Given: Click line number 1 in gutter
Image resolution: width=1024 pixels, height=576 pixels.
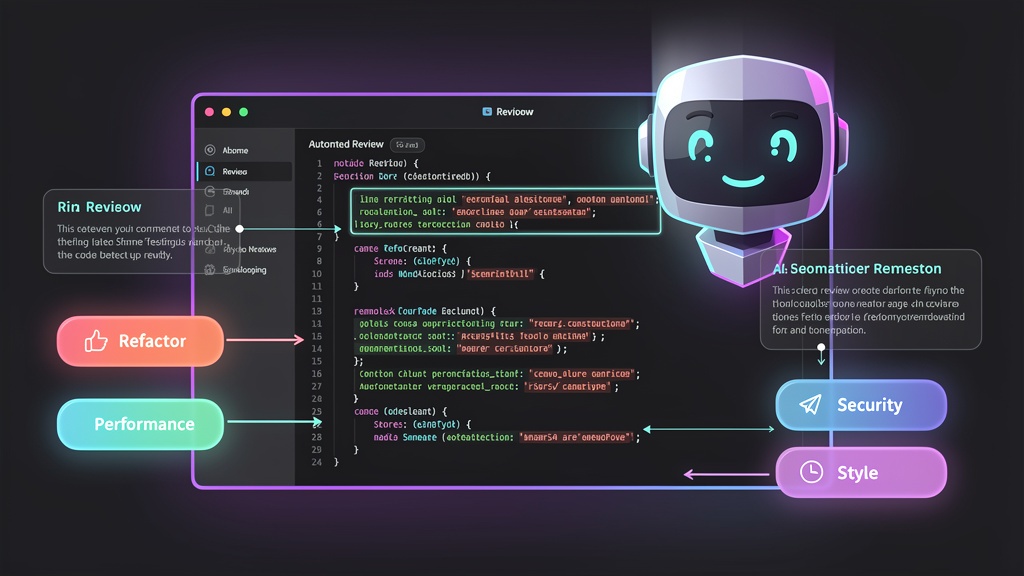Looking at the screenshot, I should (x=319, y=163).
